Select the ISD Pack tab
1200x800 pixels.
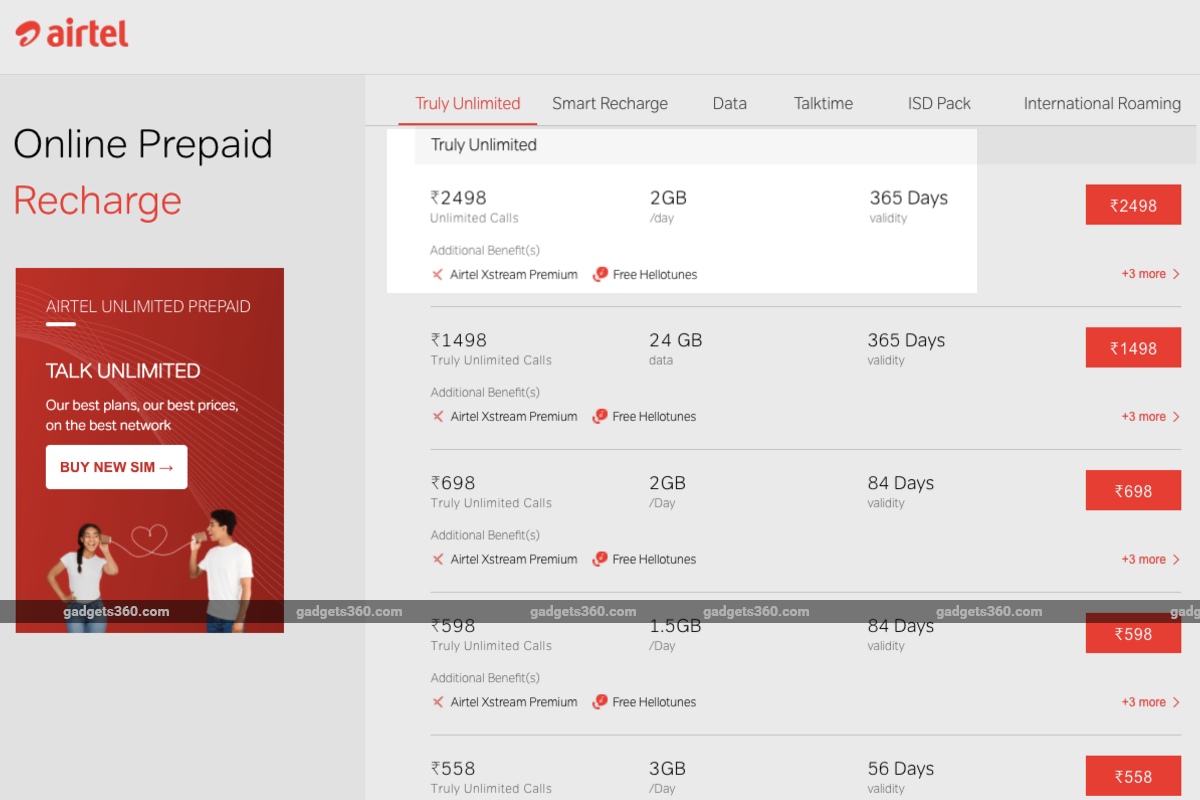tap(939, 103)
